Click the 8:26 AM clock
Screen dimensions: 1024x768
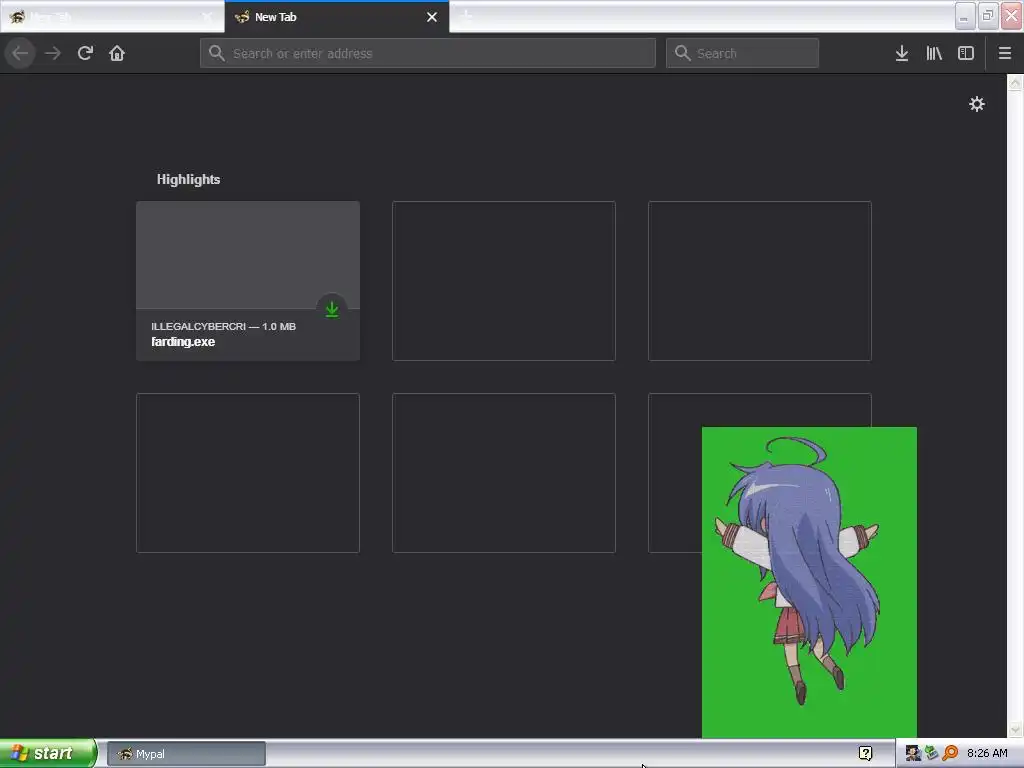coord(987,754)
